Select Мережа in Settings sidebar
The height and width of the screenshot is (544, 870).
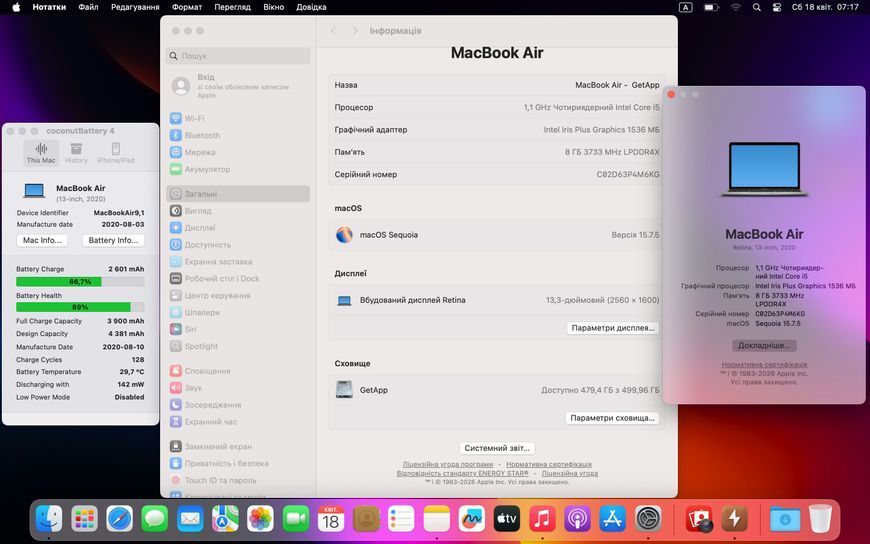238,152
